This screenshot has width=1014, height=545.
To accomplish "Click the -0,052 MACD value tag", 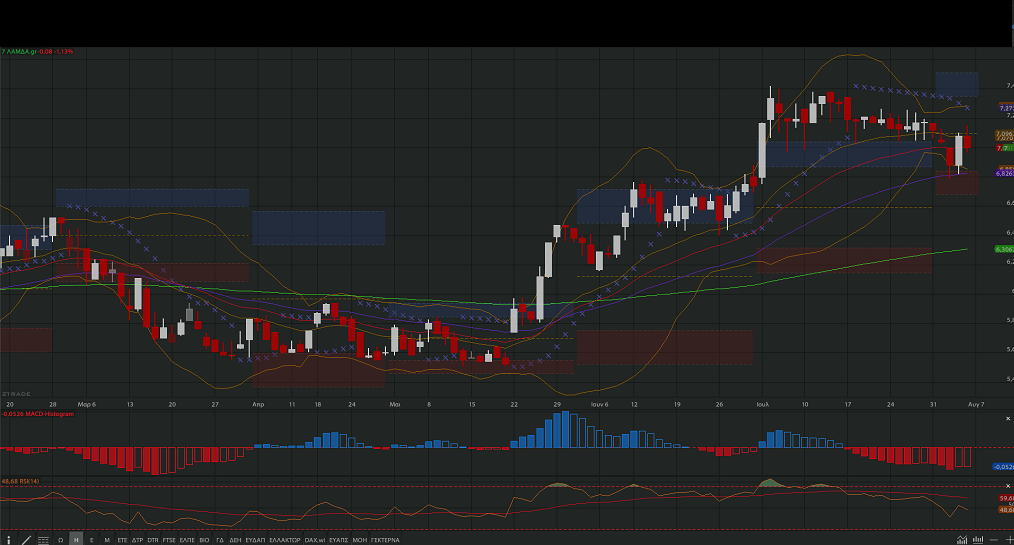I will (1004, 467).
